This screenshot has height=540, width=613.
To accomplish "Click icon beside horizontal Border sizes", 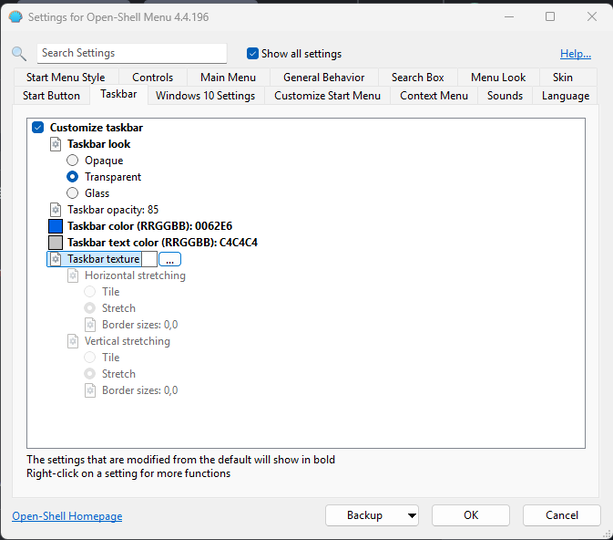I will [x=90, y=325].
